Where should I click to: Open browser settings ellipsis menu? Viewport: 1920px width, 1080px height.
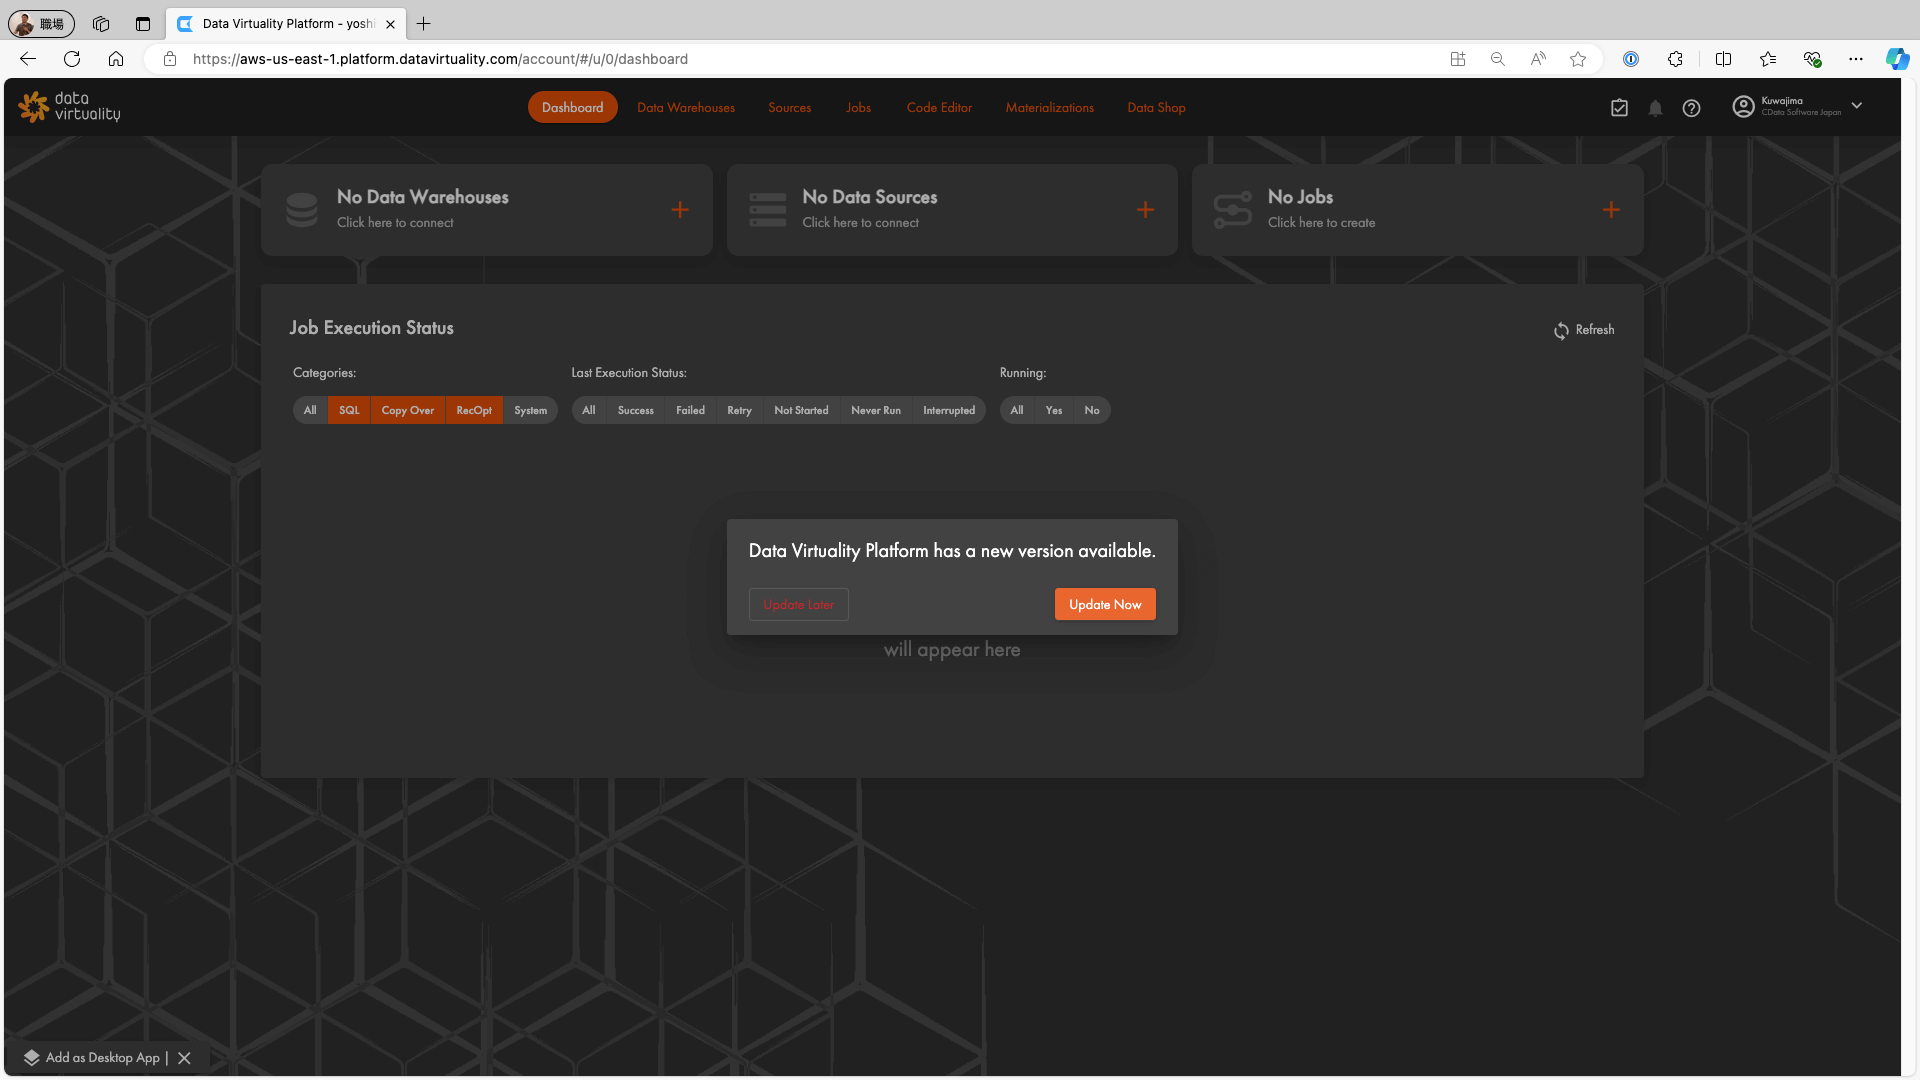[1856, 59]
